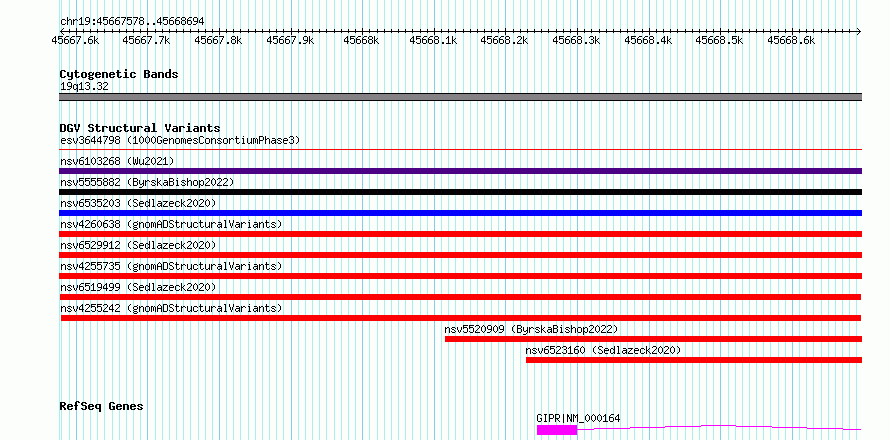Click the red bar under nsv6519499
Screen dimensions: 890x440
pyautogui.click(x=460, y=297)
